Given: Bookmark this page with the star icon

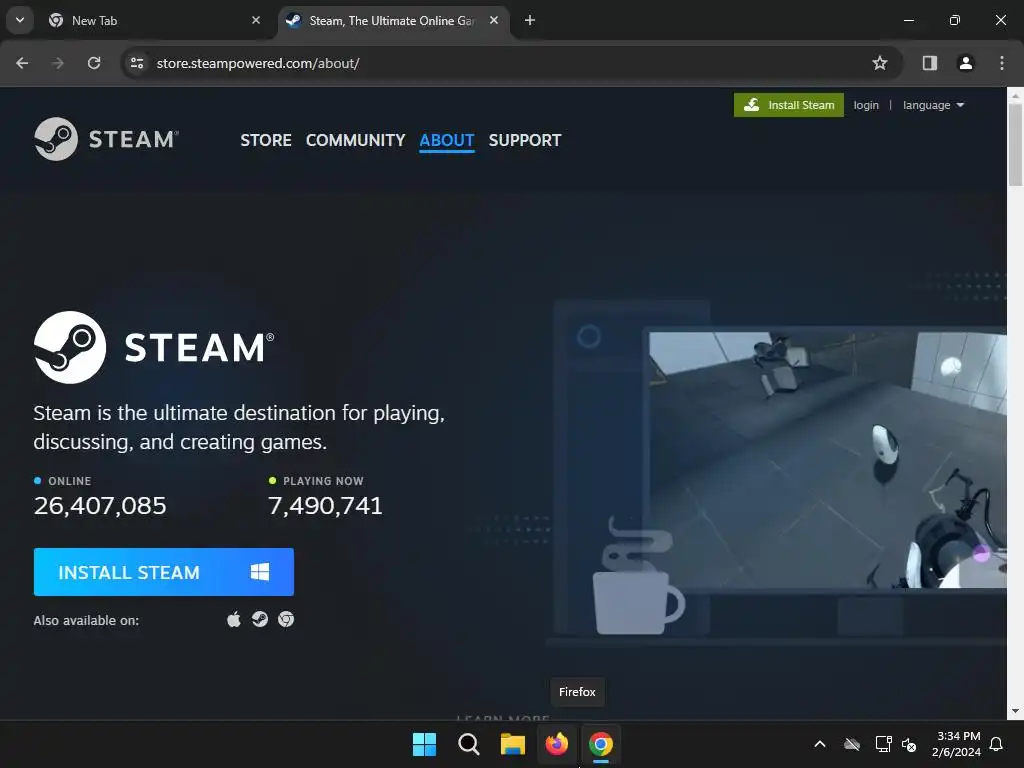Looking at the screenshot, I should tap(880, 63).
